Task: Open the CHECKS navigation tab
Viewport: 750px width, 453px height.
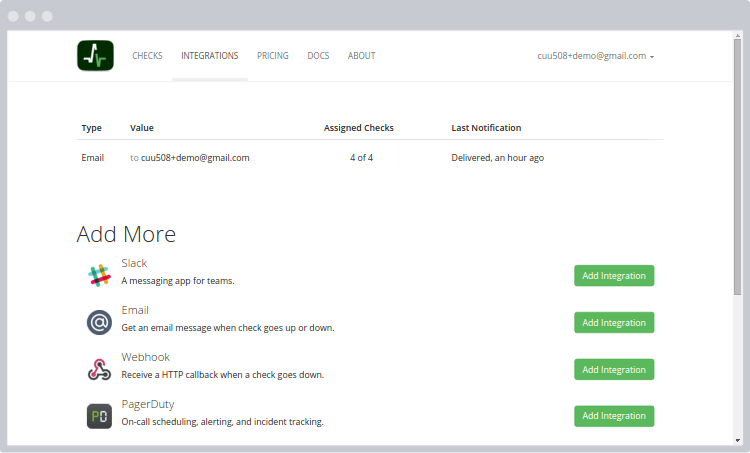Action: 147,56
